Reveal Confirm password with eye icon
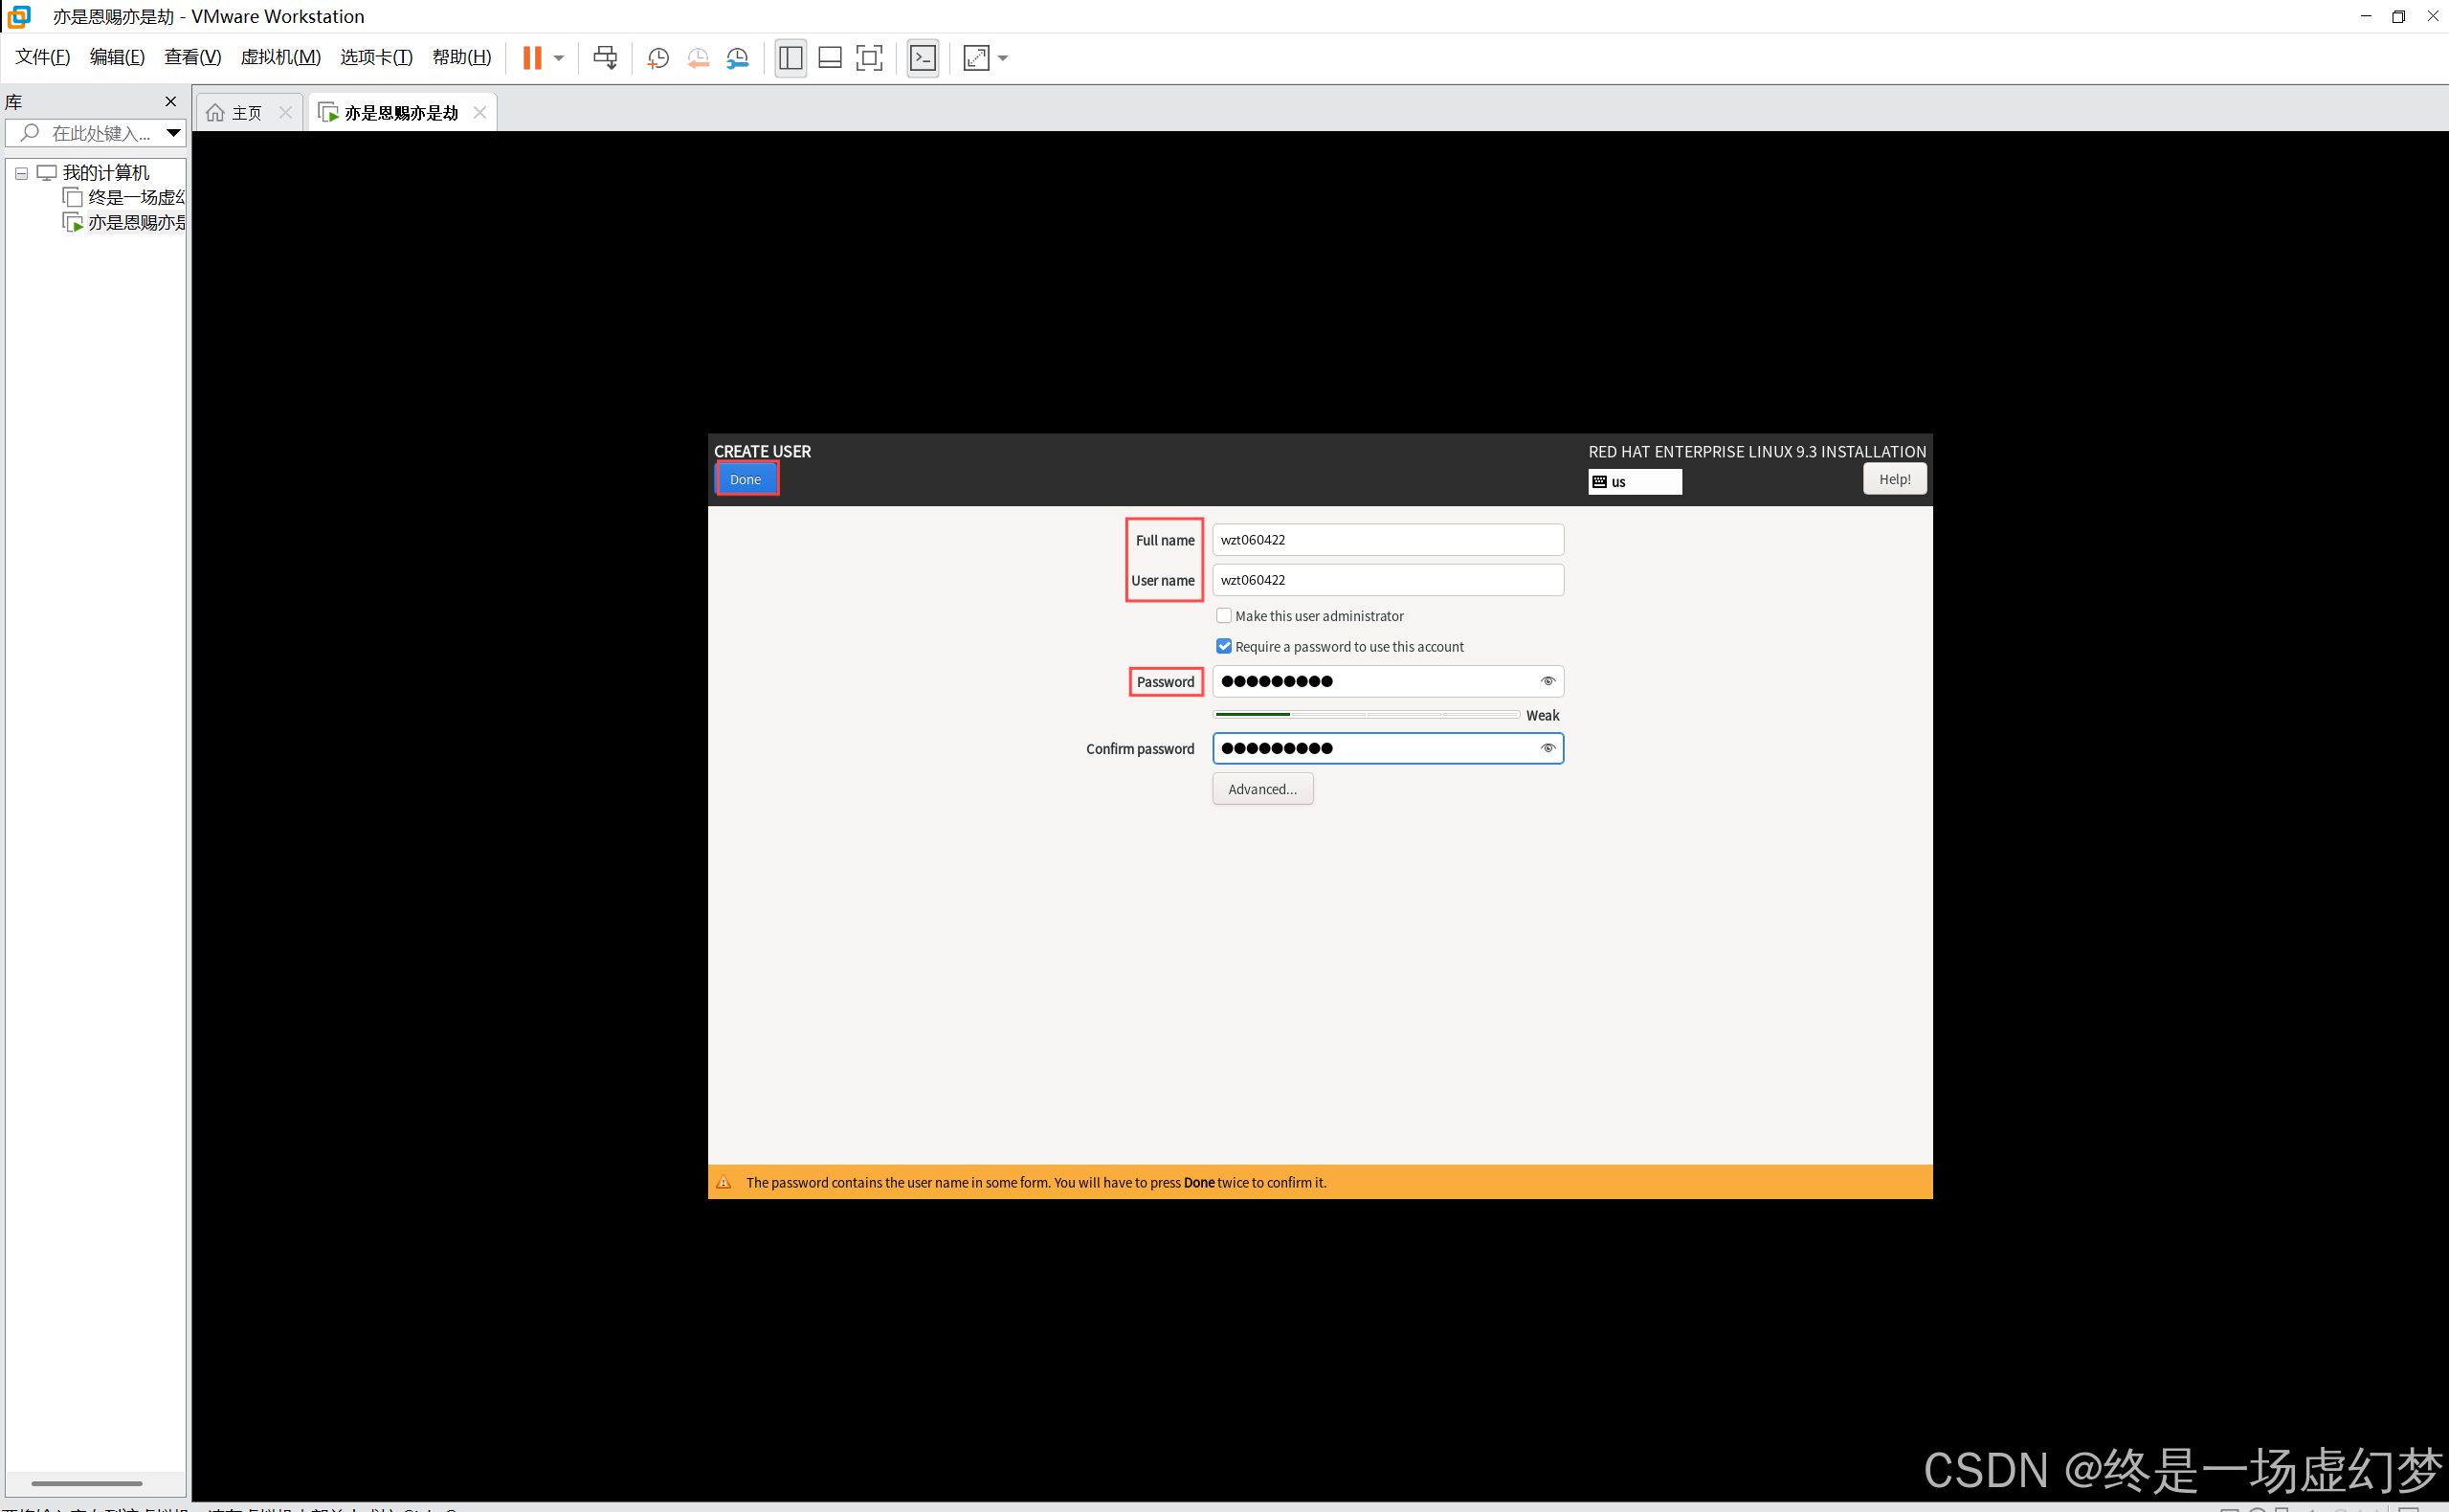 pyautogui.click(x=1548, y=749)
